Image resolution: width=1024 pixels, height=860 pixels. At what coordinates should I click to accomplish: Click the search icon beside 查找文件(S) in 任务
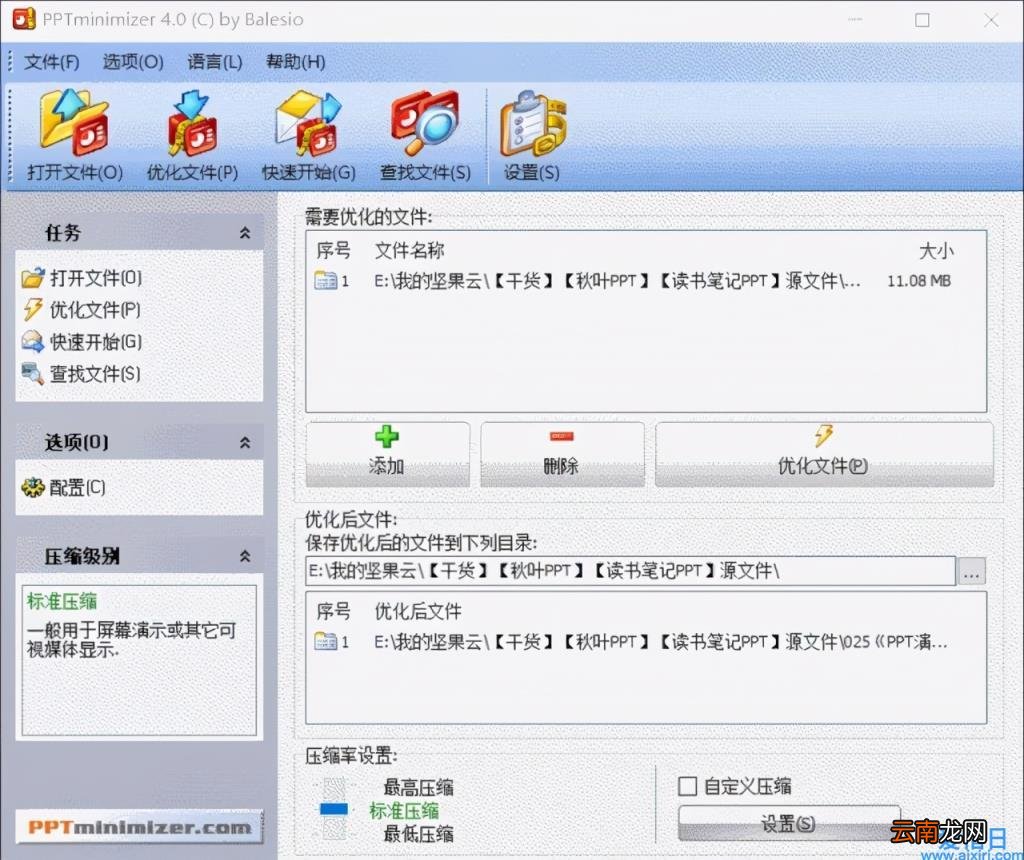click(33, 374)
